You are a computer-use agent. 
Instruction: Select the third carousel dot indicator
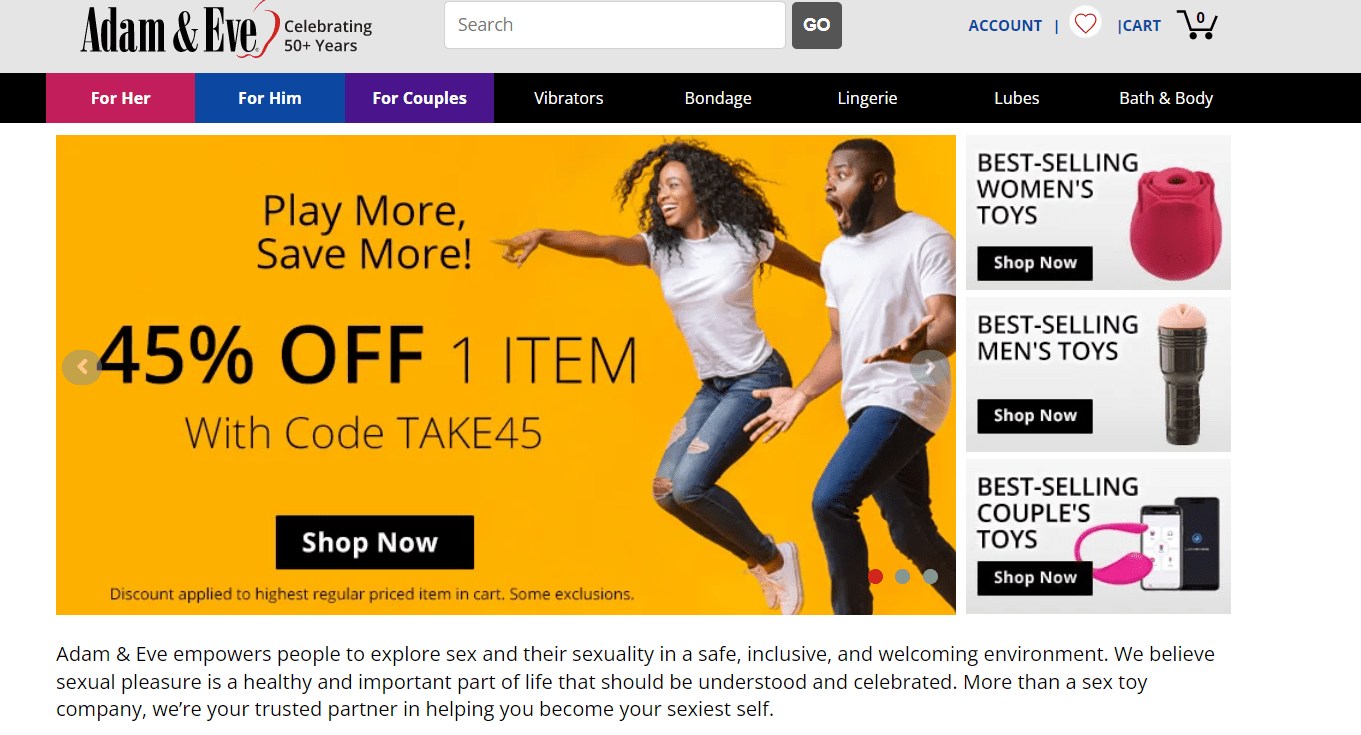pyautogui.click(x=931, y=576)
